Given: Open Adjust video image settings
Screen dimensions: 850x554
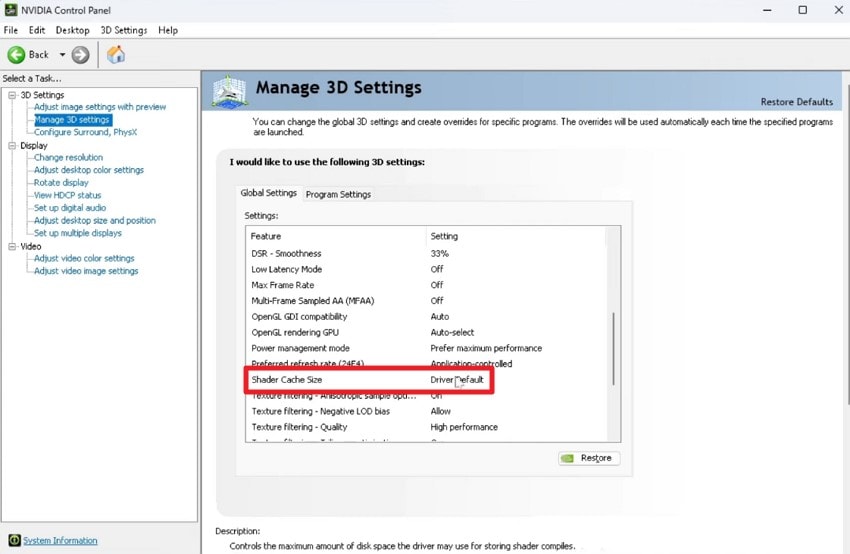Looking at the screenshot, I should (86, 271).
